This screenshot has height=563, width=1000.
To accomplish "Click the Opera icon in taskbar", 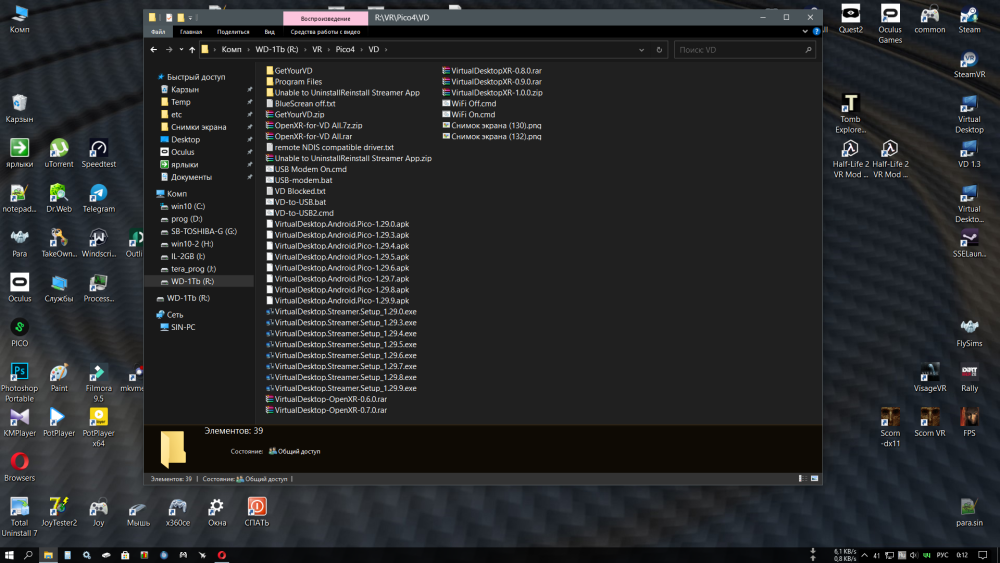I will (221, 555).
